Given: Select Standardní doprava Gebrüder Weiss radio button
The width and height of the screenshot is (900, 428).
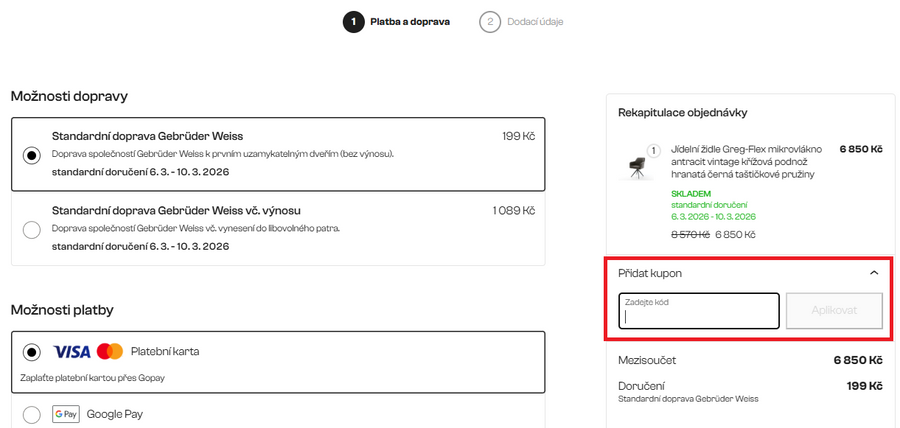Looking at the screenshot, I should (32, 155).
